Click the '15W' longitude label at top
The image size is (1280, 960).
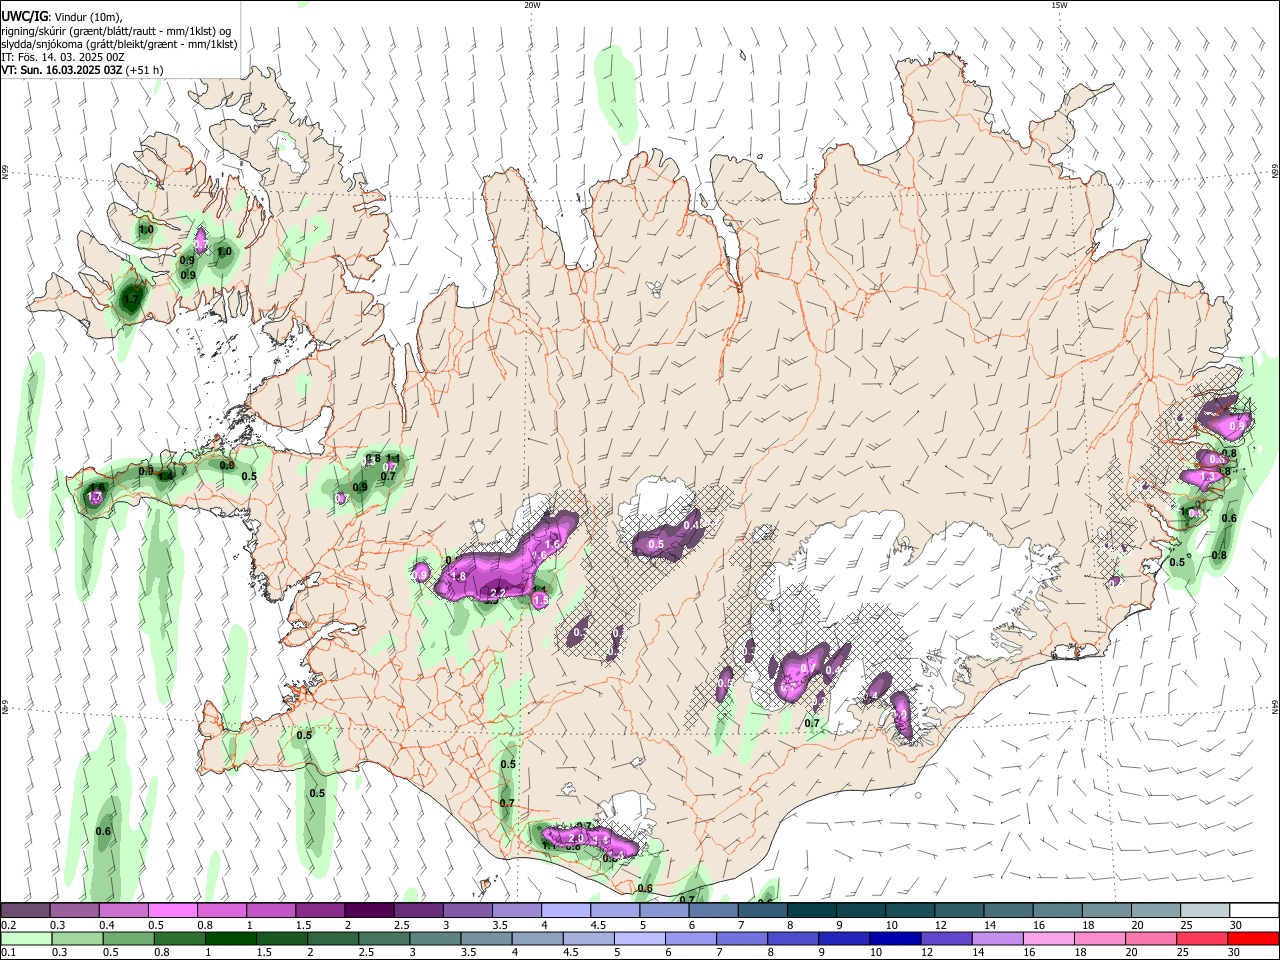(x=1059, y=5)
